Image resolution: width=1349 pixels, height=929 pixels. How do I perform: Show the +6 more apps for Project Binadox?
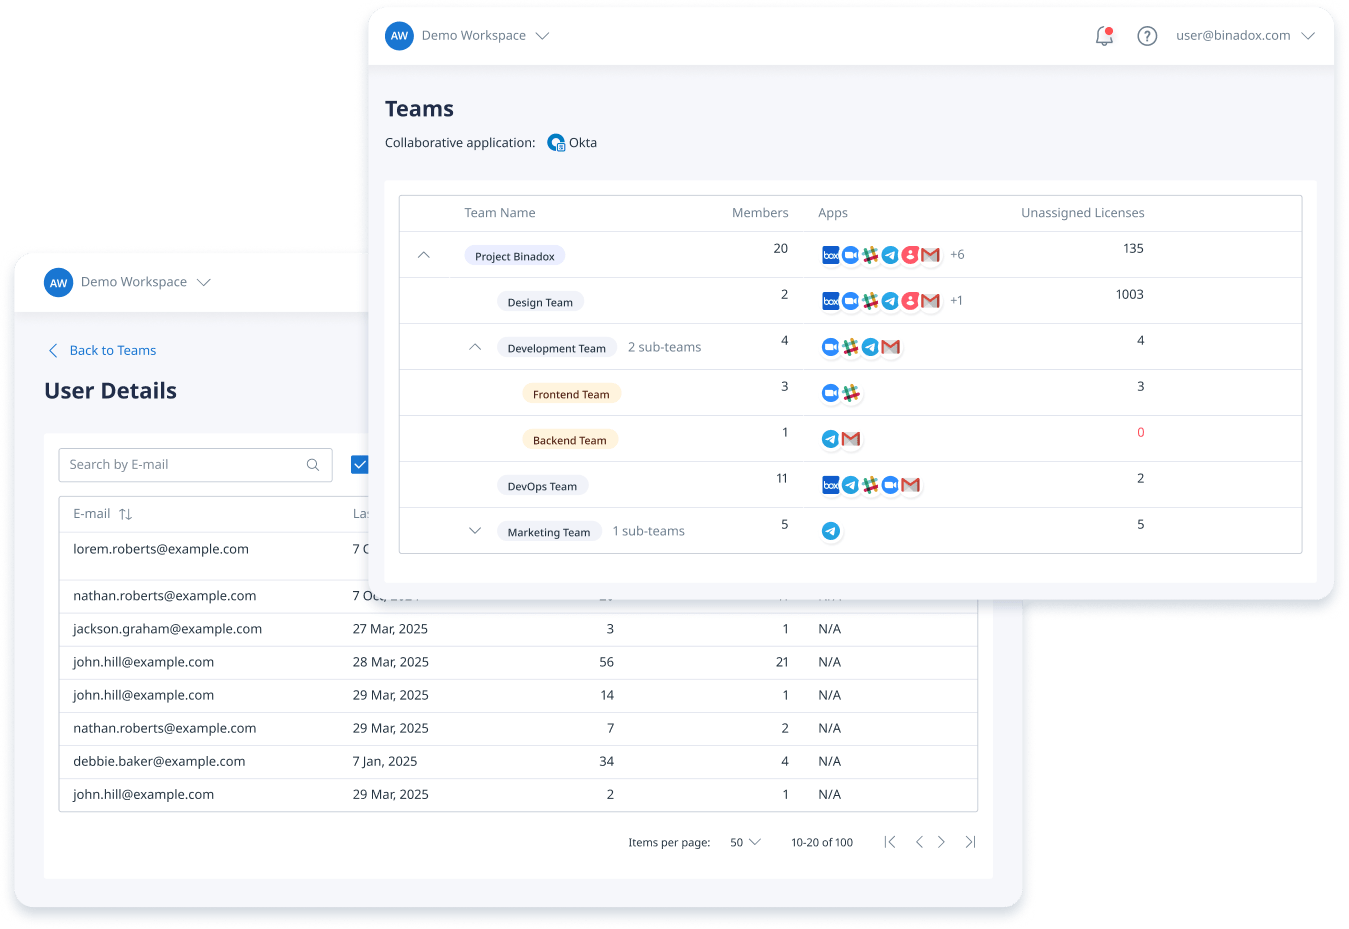957,255
